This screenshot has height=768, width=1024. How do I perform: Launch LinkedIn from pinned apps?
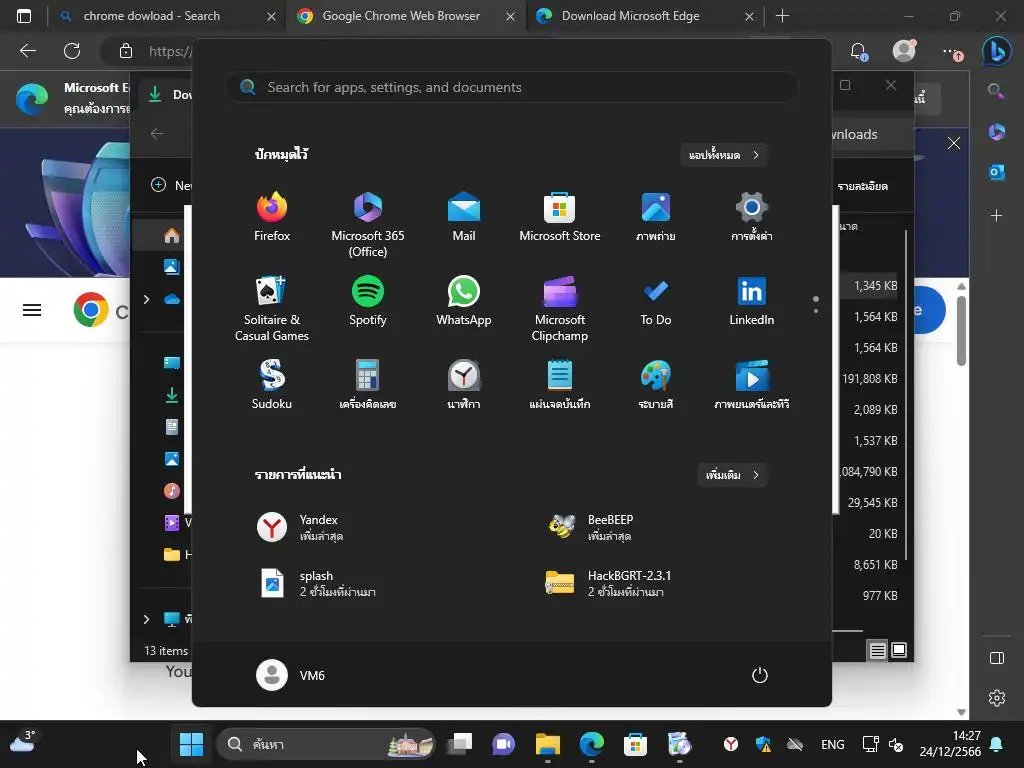tap(752, 301)
